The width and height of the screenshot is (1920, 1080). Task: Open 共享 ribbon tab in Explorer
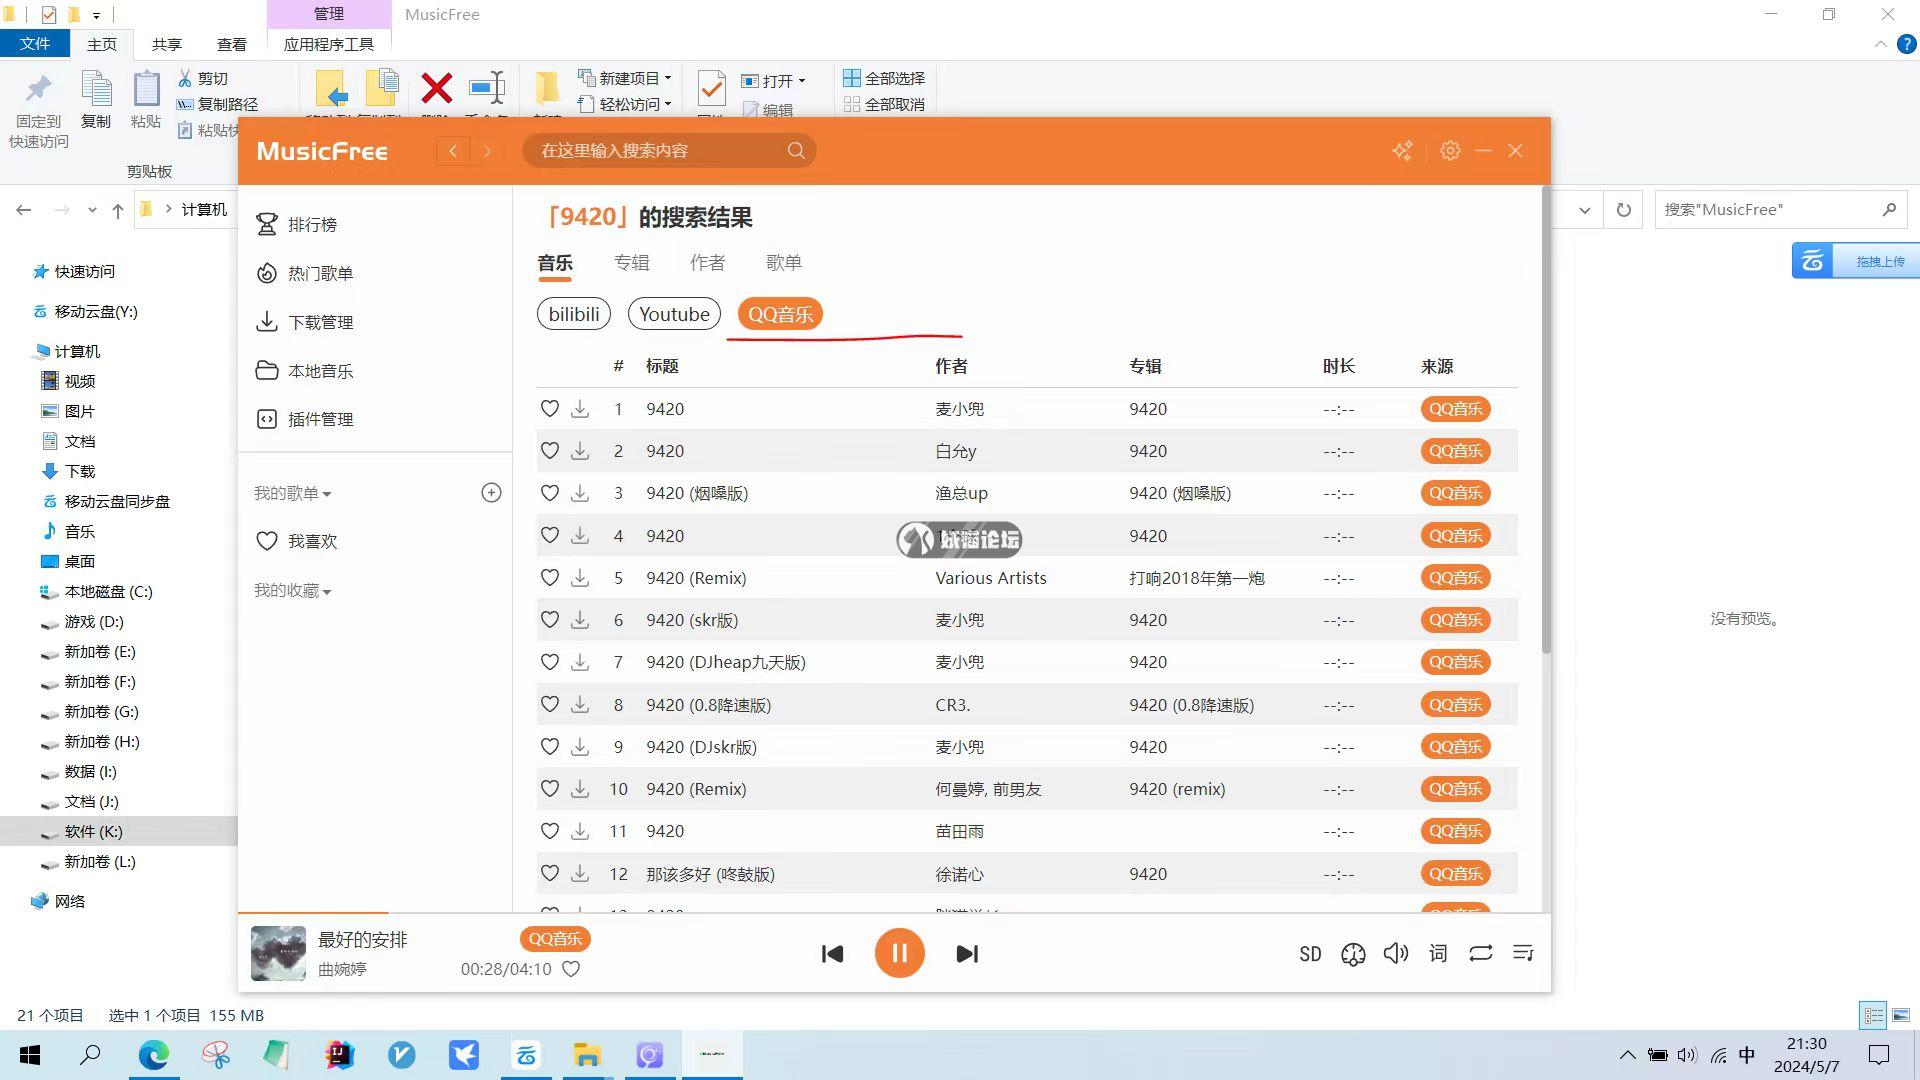(167, 44)
